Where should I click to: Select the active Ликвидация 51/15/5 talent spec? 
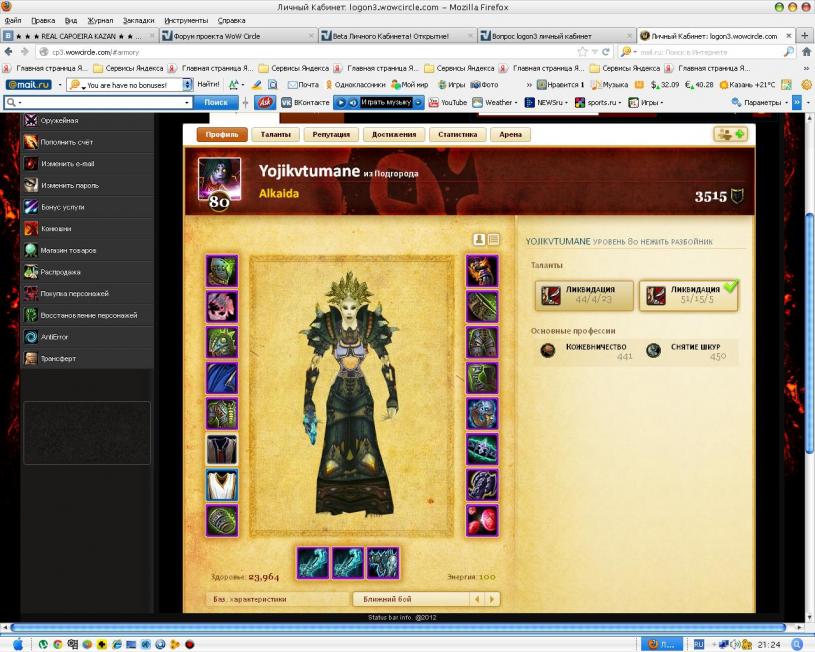point(689,295)
